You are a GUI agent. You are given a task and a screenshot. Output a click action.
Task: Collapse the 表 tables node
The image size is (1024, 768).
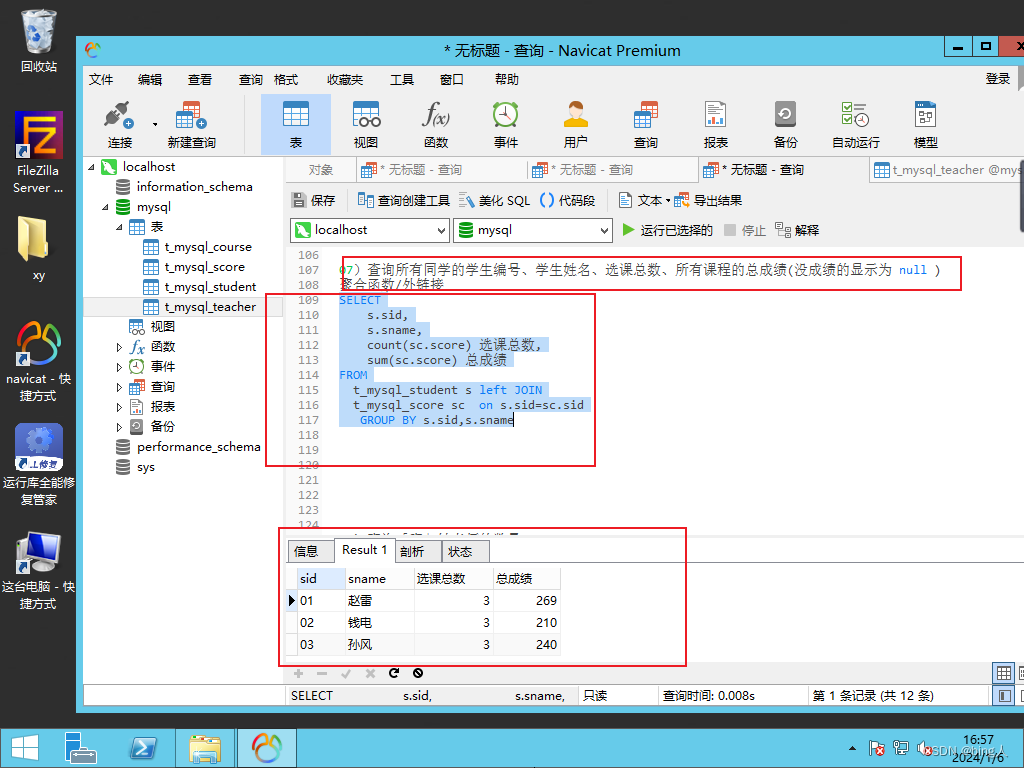click(119, 227)
